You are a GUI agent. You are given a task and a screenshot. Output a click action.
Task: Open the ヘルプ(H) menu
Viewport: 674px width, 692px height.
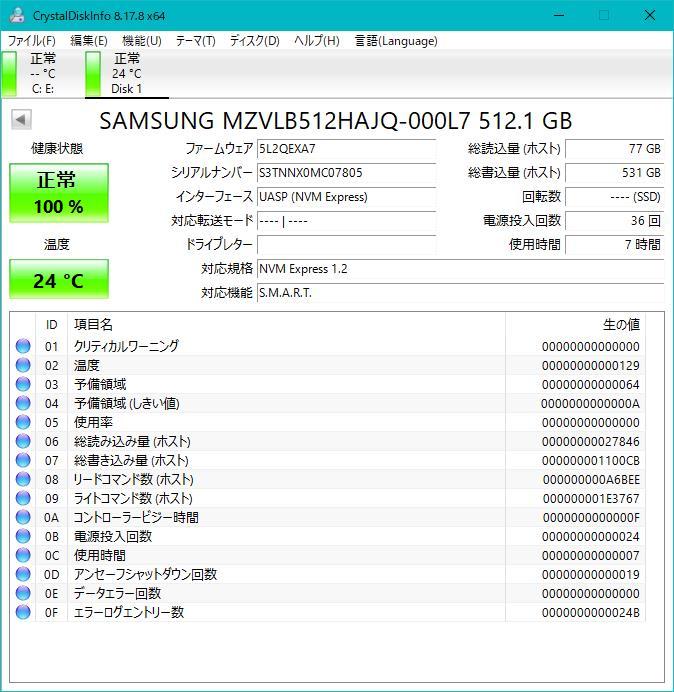317,41
